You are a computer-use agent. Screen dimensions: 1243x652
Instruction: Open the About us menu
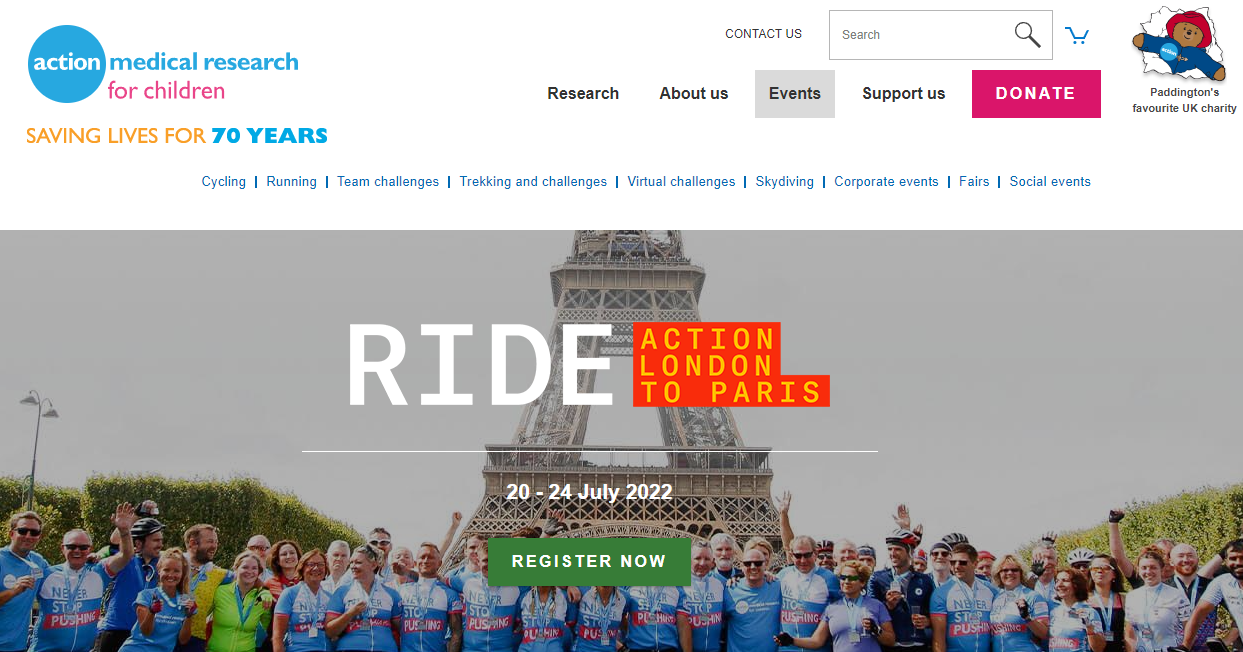pos(694,93)
